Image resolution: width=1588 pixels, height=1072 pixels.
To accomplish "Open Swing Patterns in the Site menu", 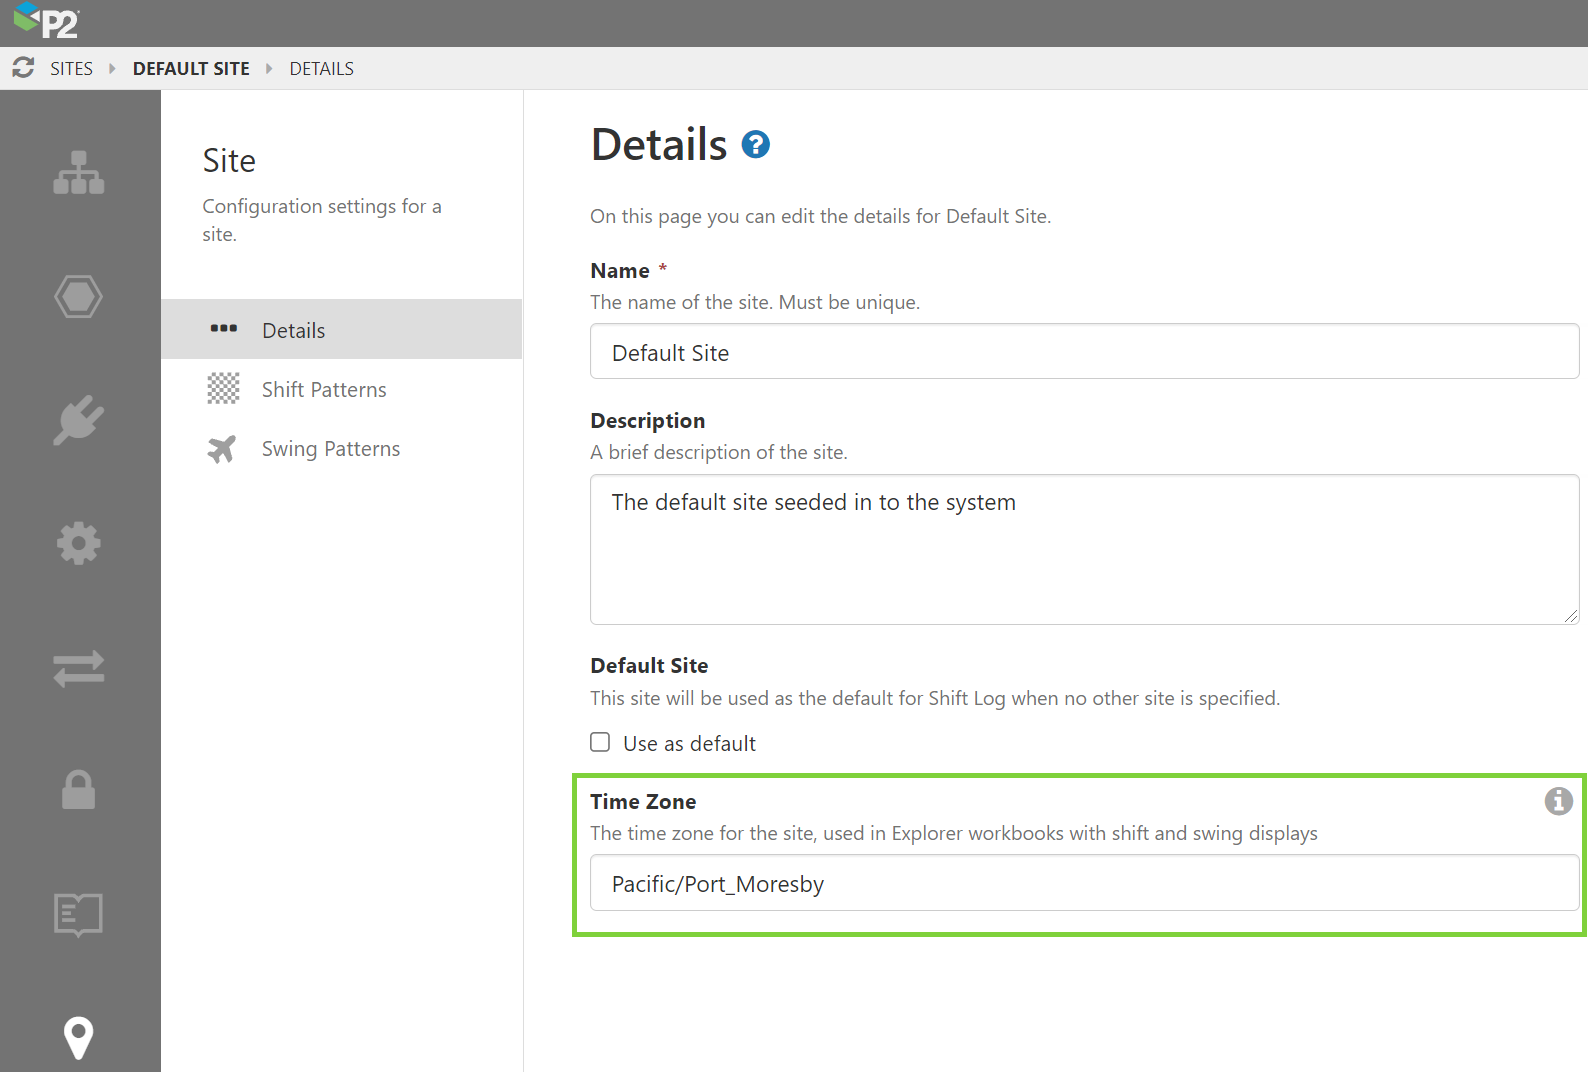I will (330, 449).
